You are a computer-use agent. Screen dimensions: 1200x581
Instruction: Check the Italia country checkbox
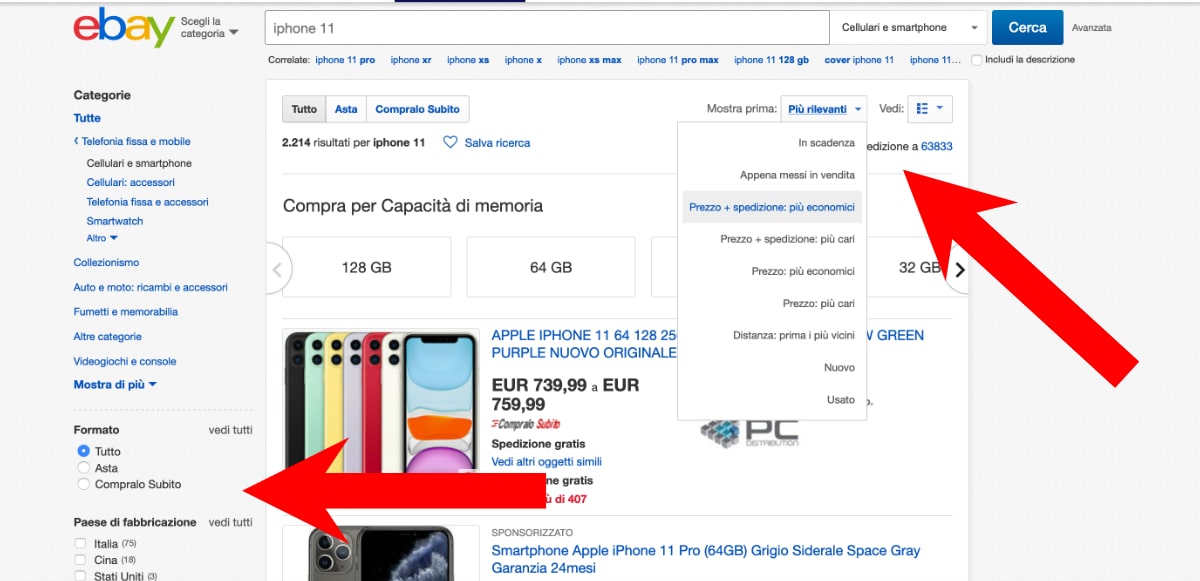[80, 544]
